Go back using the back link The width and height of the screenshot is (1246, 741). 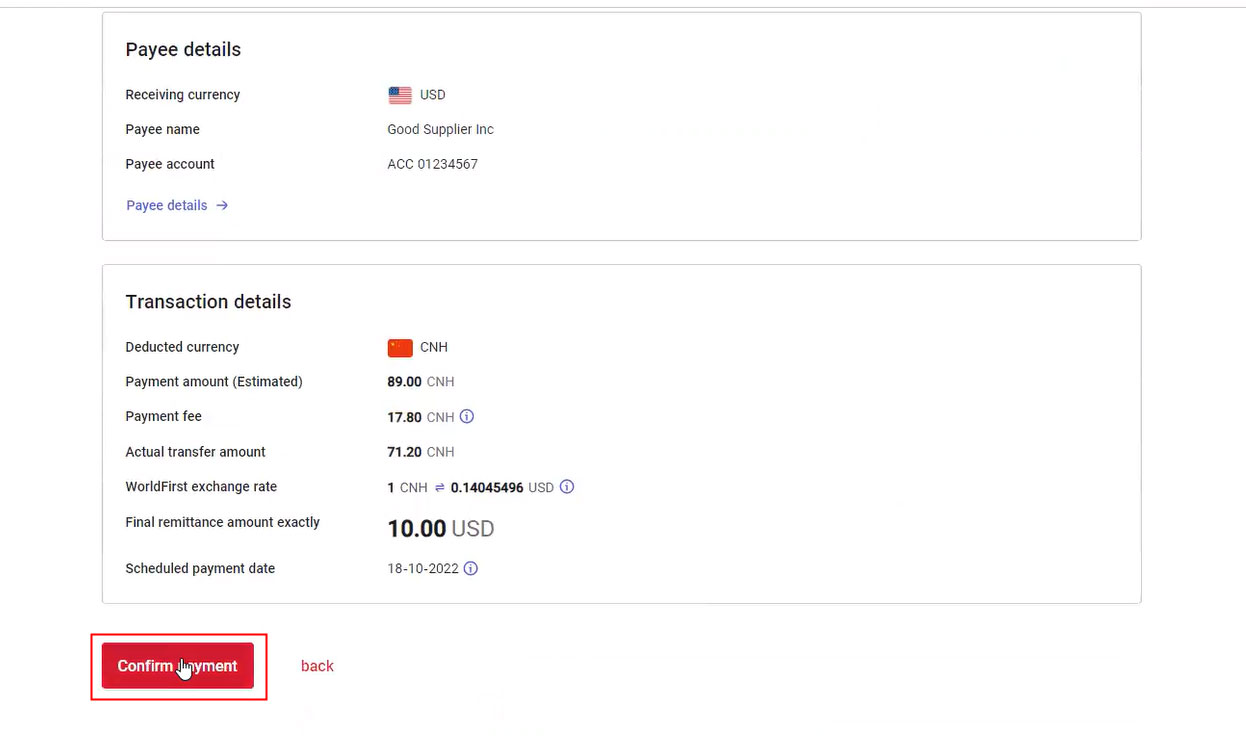point(317,666)
